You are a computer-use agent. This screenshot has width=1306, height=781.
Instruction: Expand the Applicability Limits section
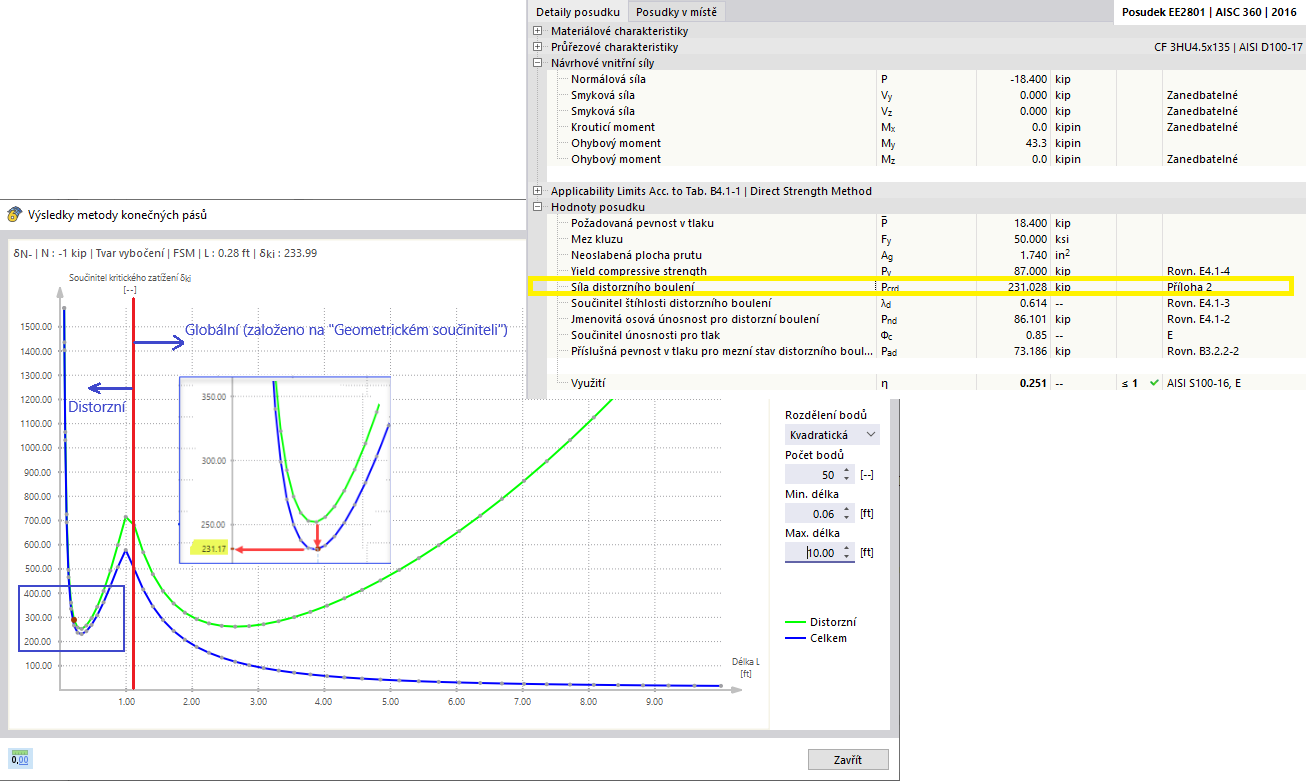pos(538,191)
